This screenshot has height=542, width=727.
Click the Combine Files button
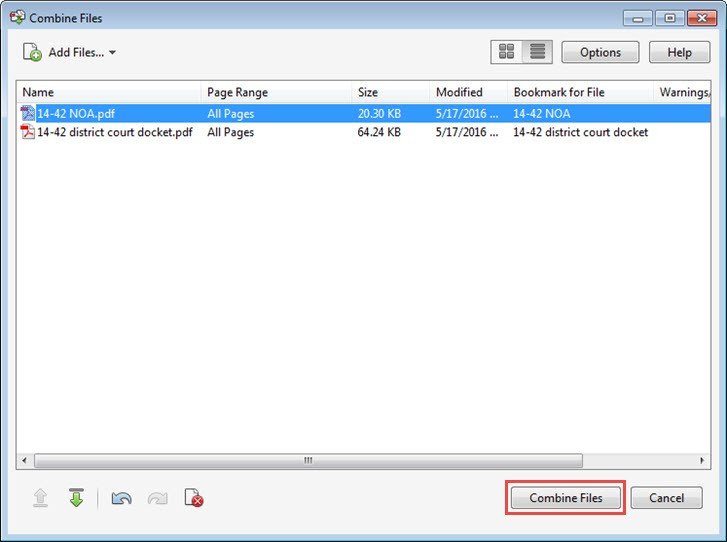pos(566,498)
